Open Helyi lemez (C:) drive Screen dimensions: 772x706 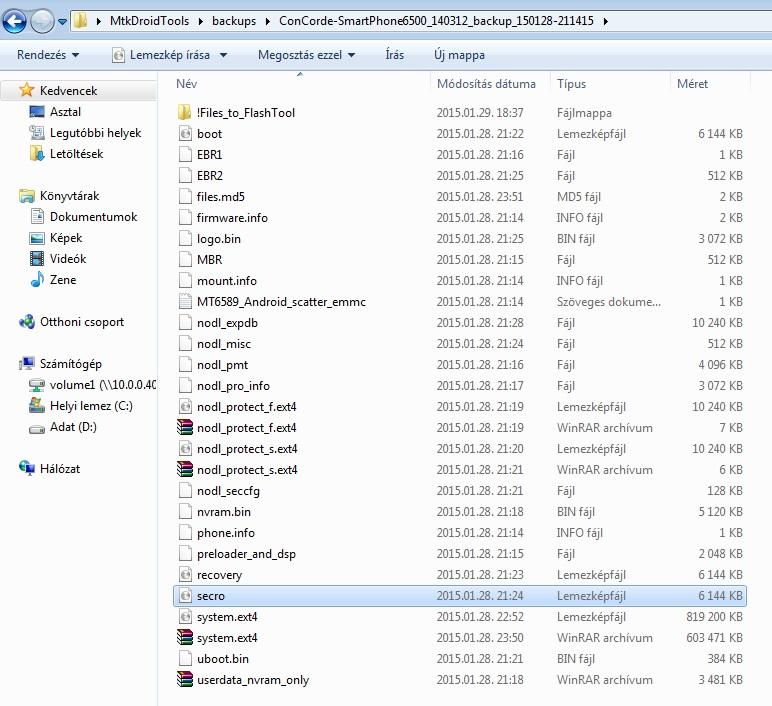pyautogui.click(x=91, y=406)
